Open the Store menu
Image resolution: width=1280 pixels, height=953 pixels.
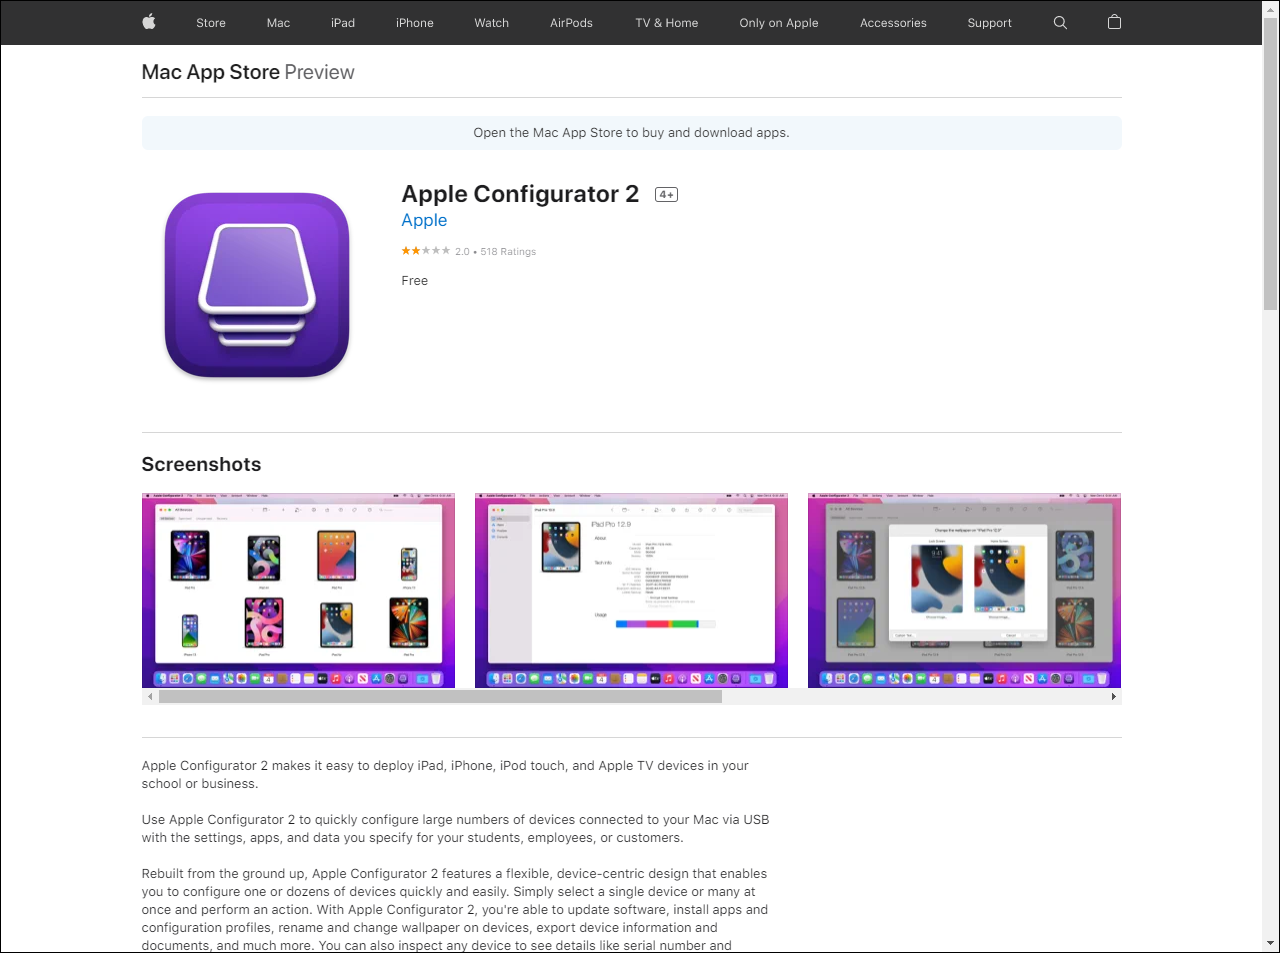211,23
